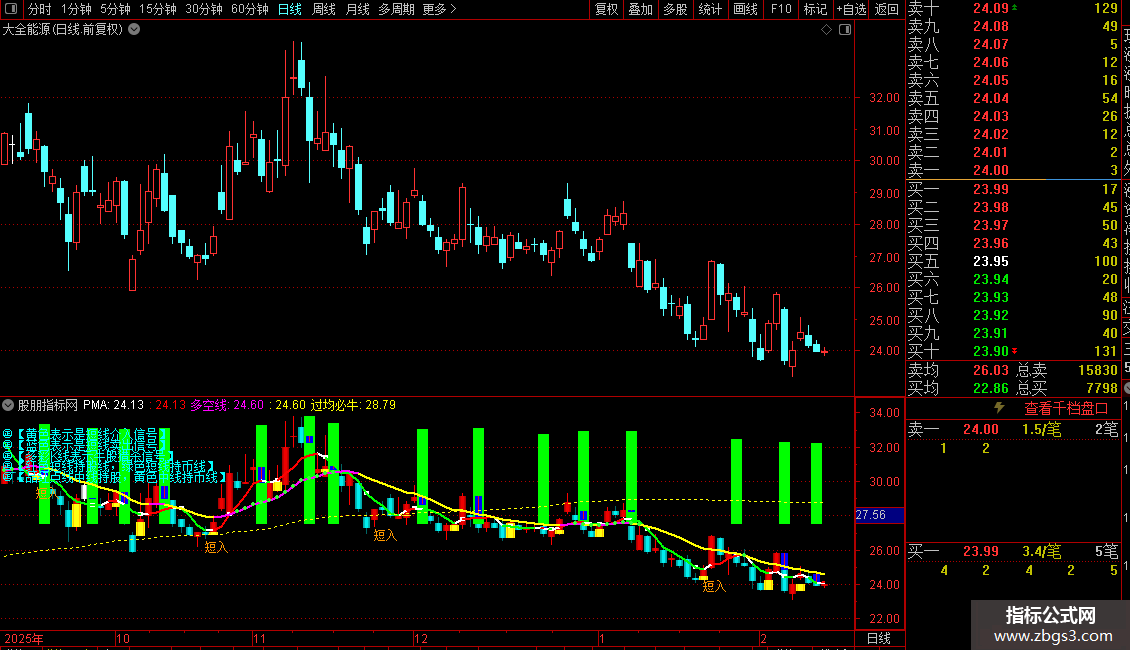Select the 60分钟 period tab
The width and height of the screenshot is (1130, 650).
coord(249,9)
